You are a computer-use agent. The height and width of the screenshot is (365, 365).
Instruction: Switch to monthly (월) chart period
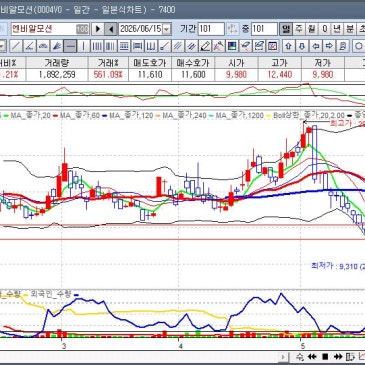click(x=311, y=29)
